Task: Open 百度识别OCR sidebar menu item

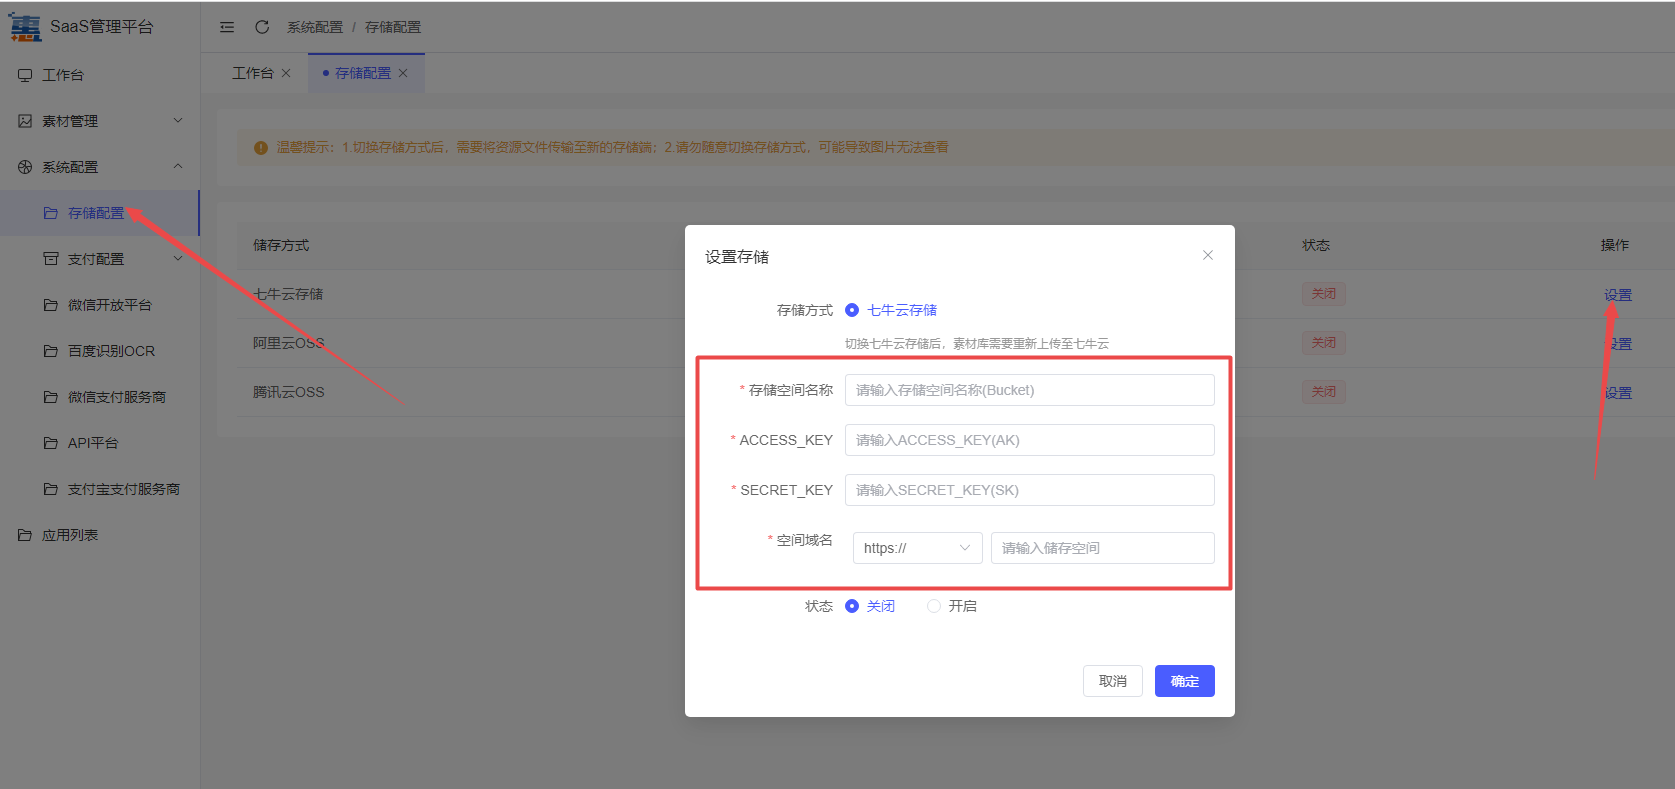Action: click(100, 351)
